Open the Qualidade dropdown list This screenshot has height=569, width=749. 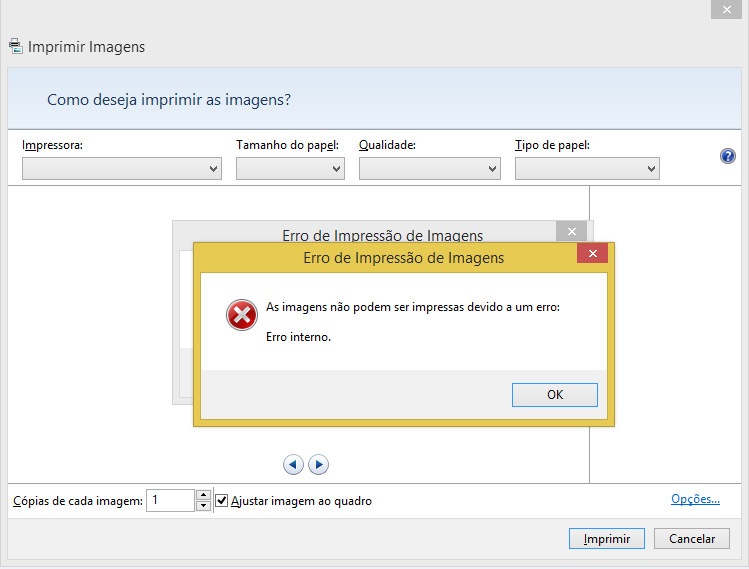(x=430, y=169)
